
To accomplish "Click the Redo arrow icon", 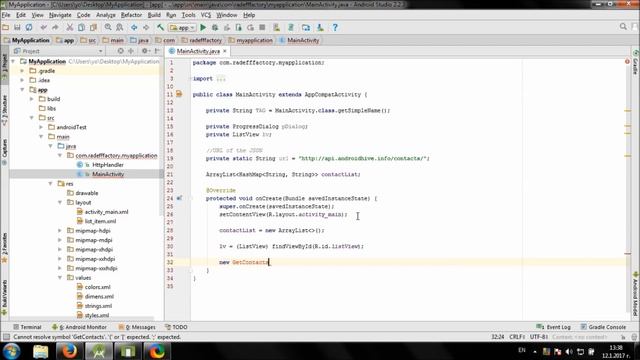I will [x=55, y=27].
